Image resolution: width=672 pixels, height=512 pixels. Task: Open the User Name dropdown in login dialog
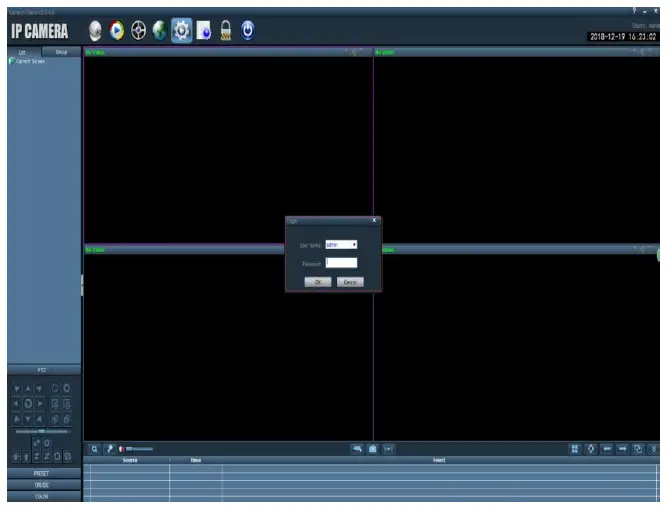pyautogui.click(x=341, y=245)
